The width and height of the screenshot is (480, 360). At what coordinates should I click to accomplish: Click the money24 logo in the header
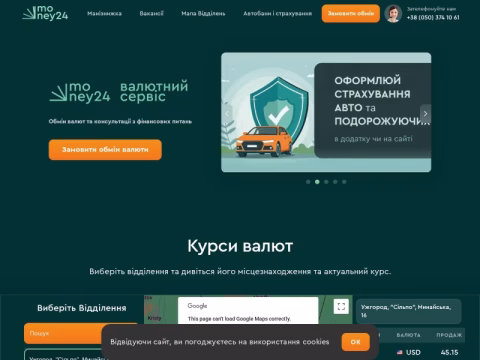[45, 13]
